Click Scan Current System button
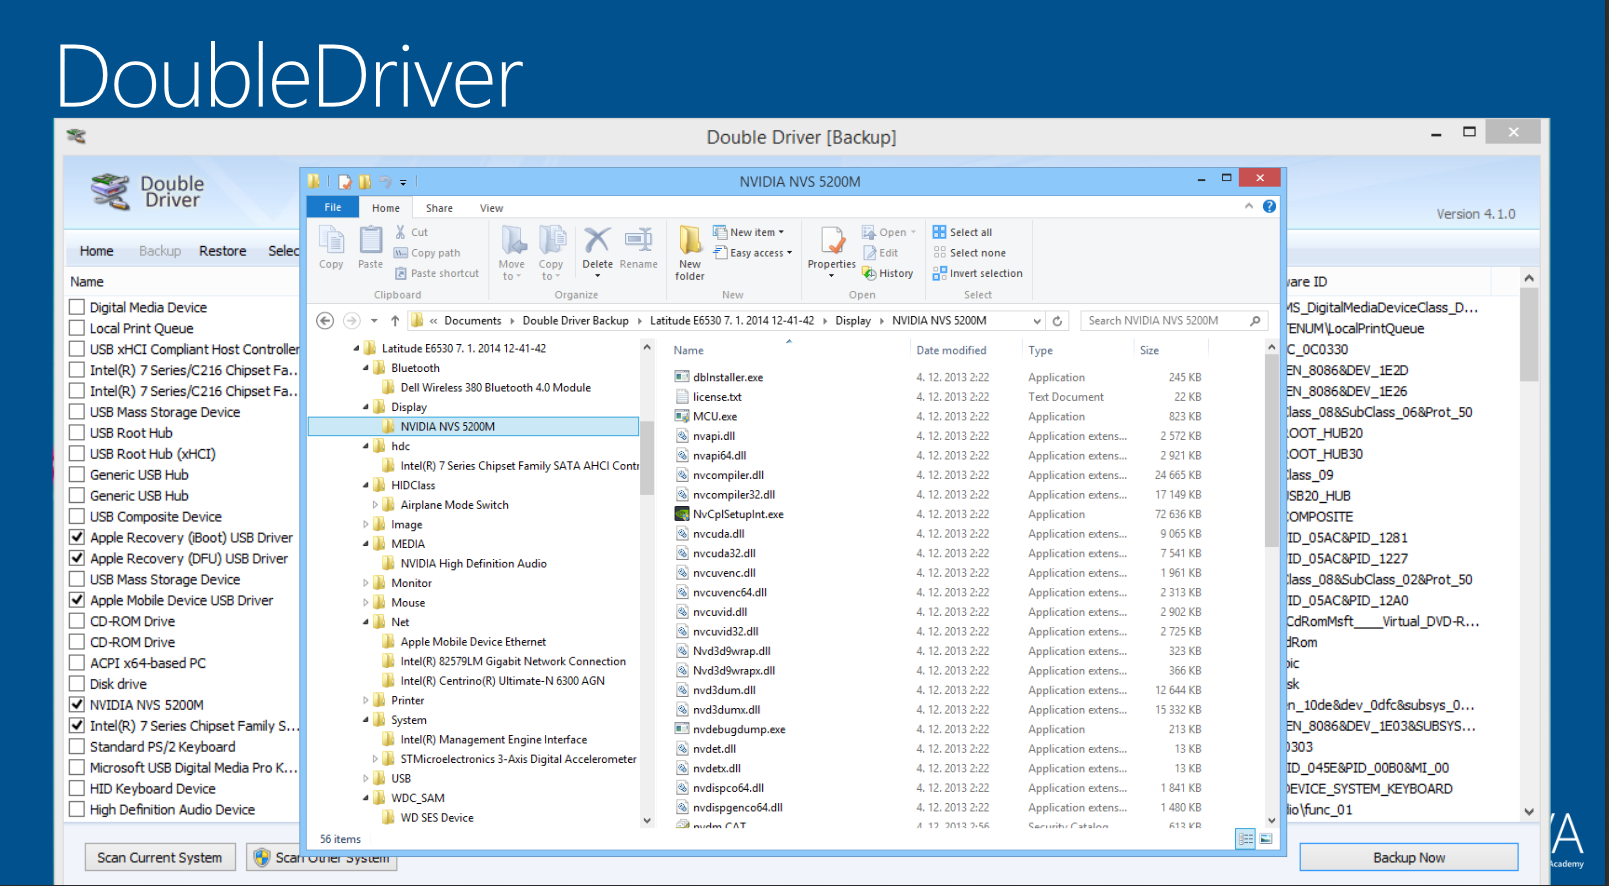This screenshot has height=886, width=1609. [160, 857]
